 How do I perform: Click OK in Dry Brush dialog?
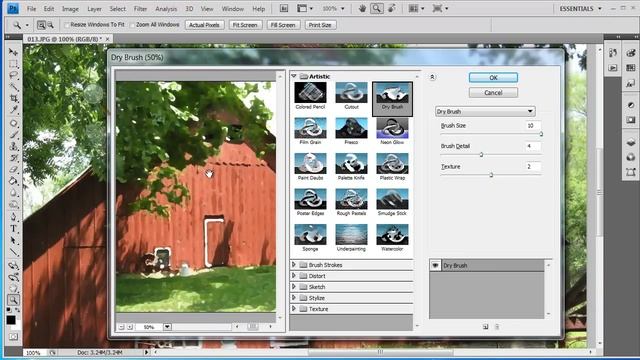[x=493, y=78]
